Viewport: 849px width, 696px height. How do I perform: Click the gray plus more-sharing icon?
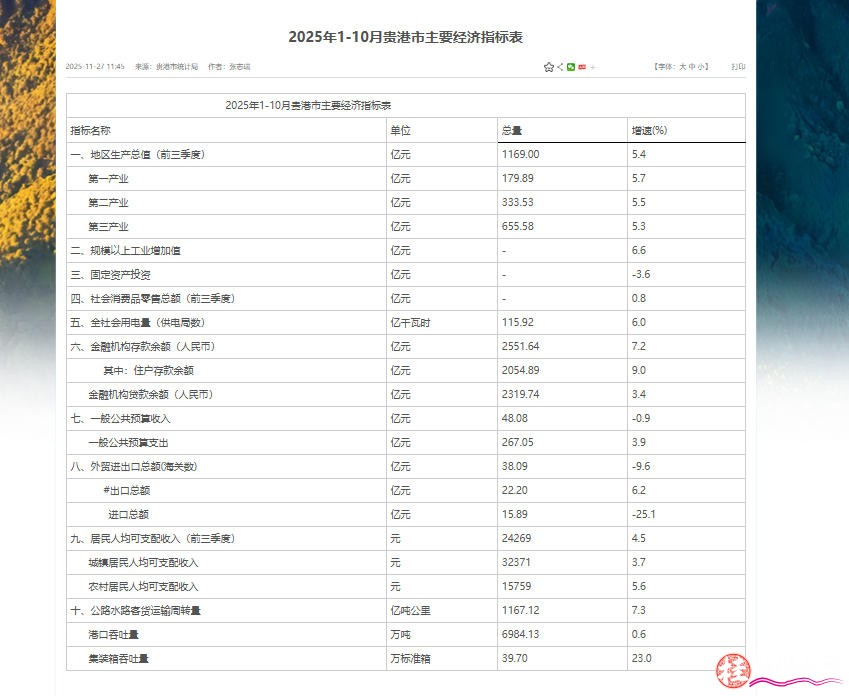593,67
